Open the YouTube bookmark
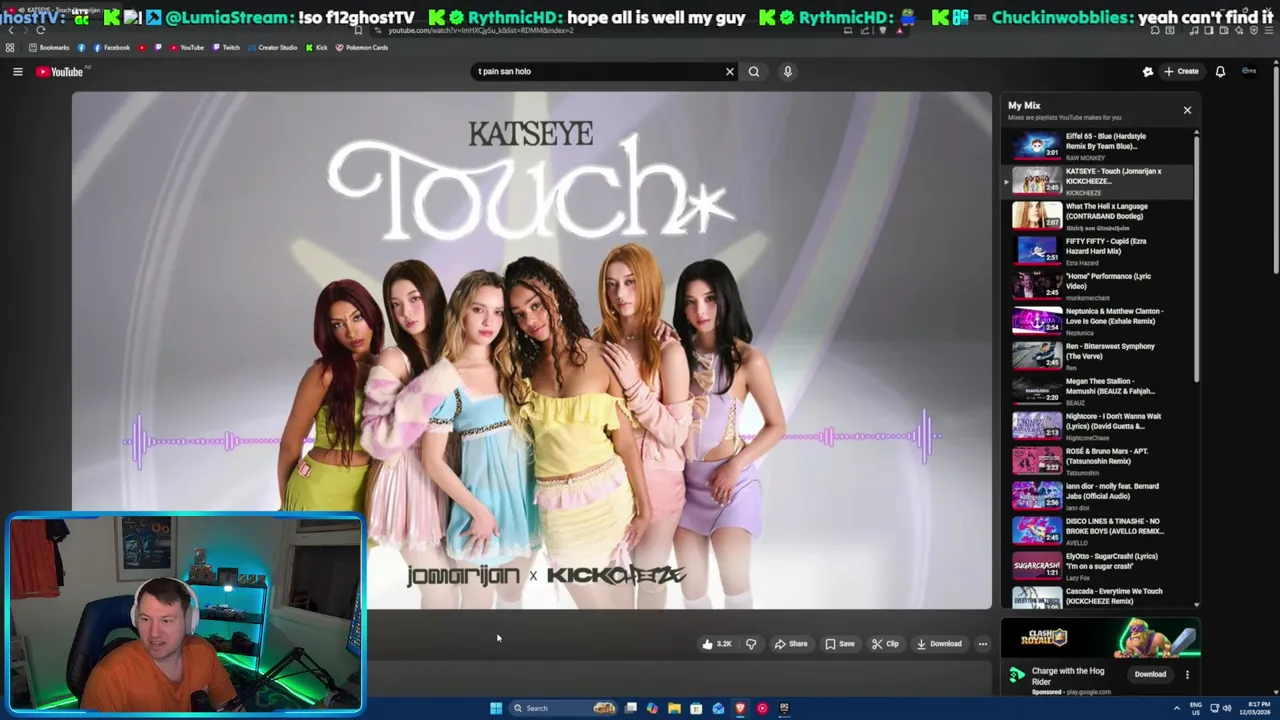 click(x=186, y=47)
